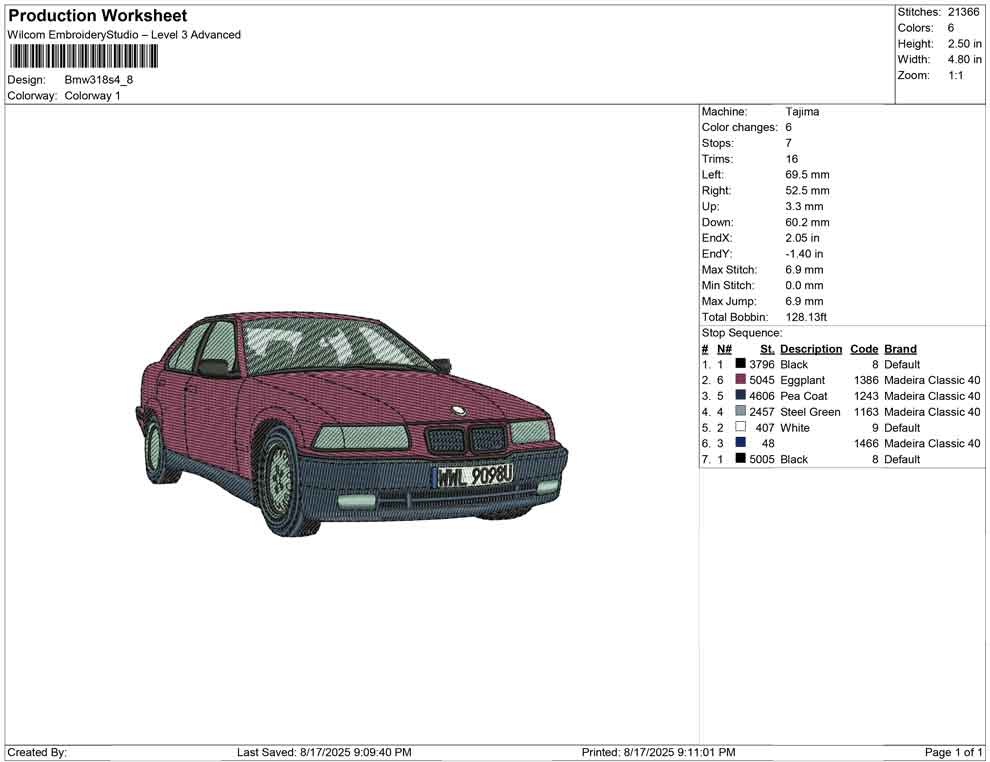Click the black swatch for thread 3796
990x762 pixels.
(x=740, y=365)
